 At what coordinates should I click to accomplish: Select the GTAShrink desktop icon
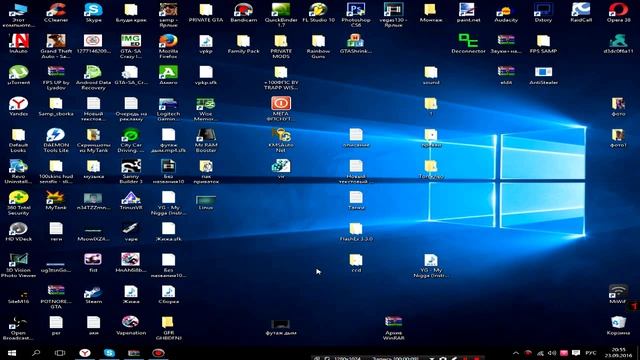coord(356,43)
